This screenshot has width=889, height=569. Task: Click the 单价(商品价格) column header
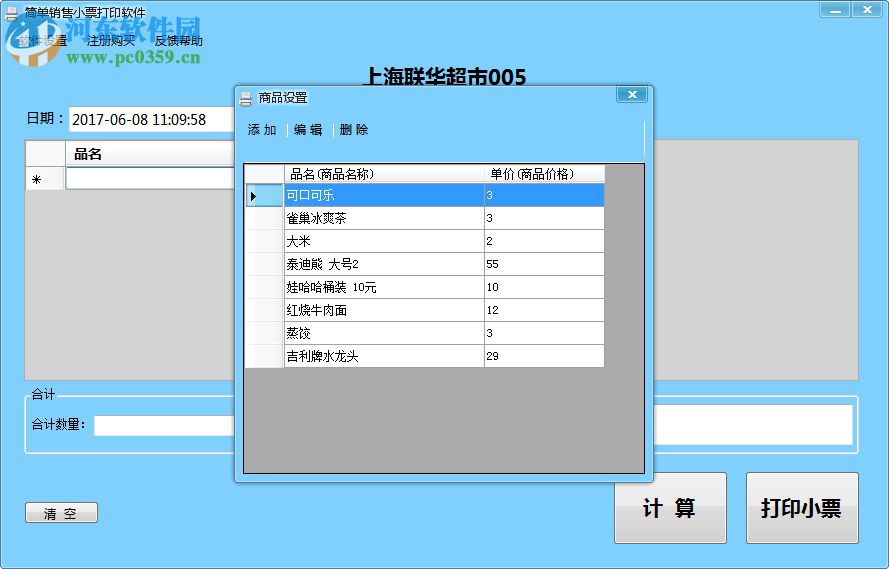544,174
